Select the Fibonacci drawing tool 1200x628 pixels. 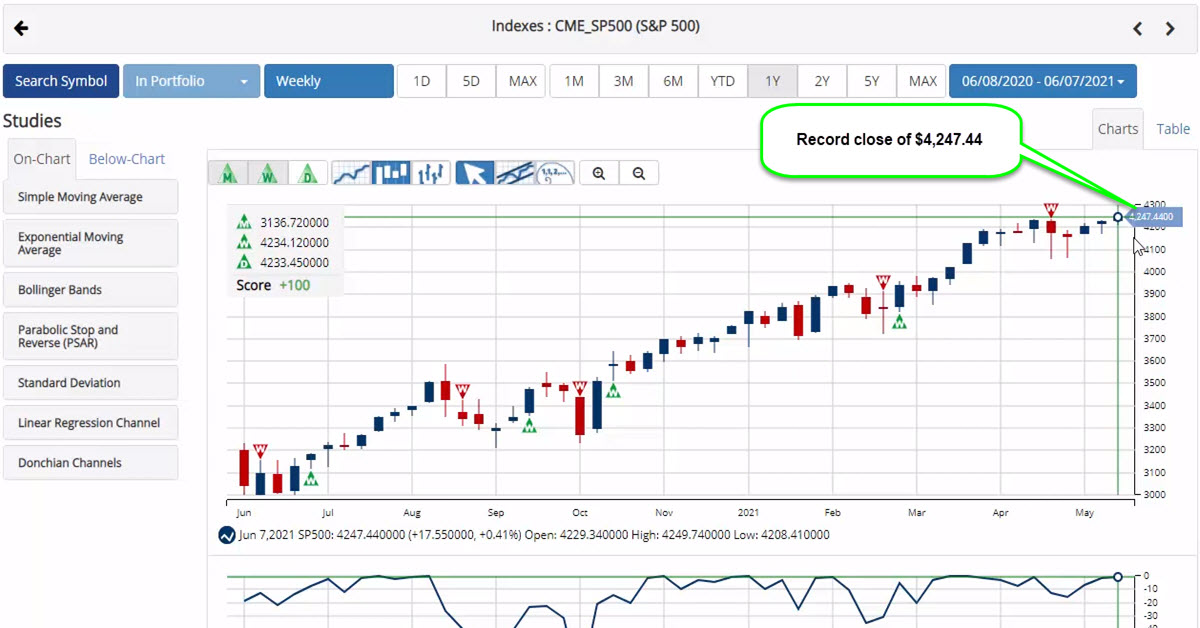[x=555, y=173]
